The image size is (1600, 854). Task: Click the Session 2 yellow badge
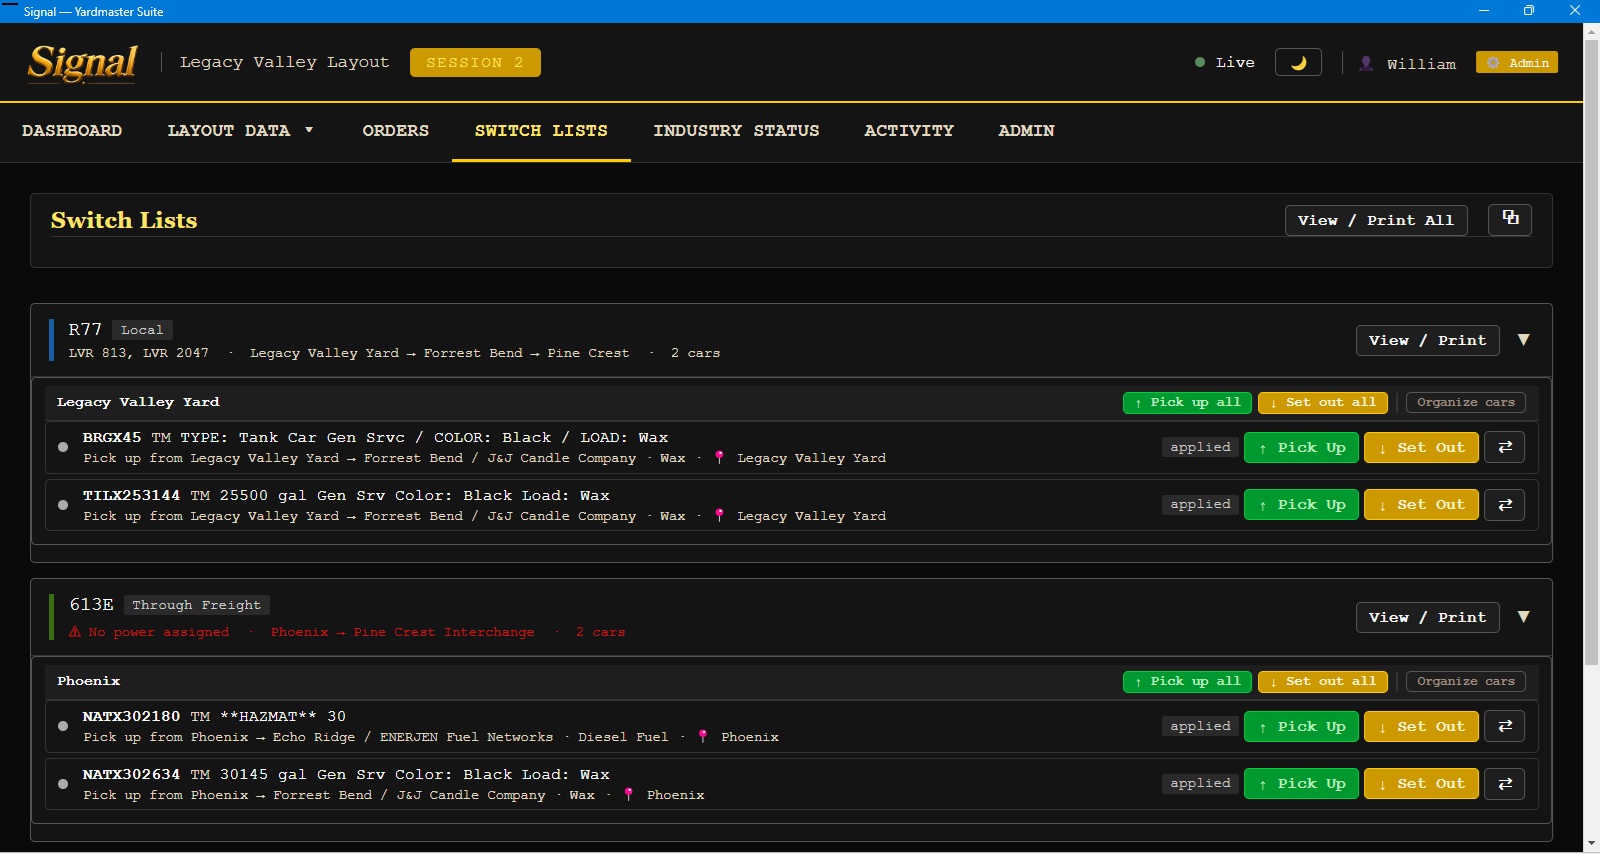[475, 63]
